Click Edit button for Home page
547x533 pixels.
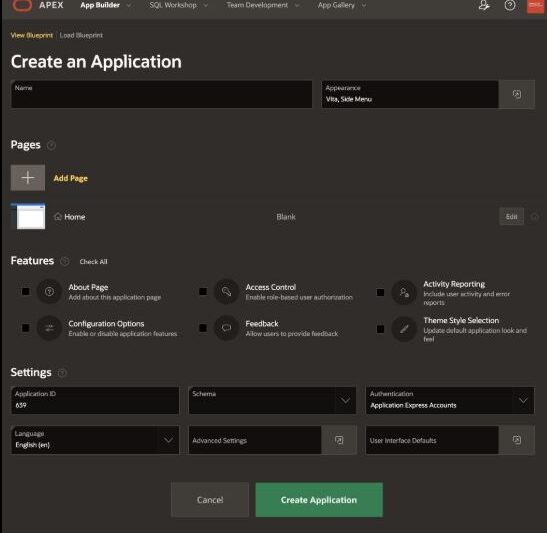[511, 217]
